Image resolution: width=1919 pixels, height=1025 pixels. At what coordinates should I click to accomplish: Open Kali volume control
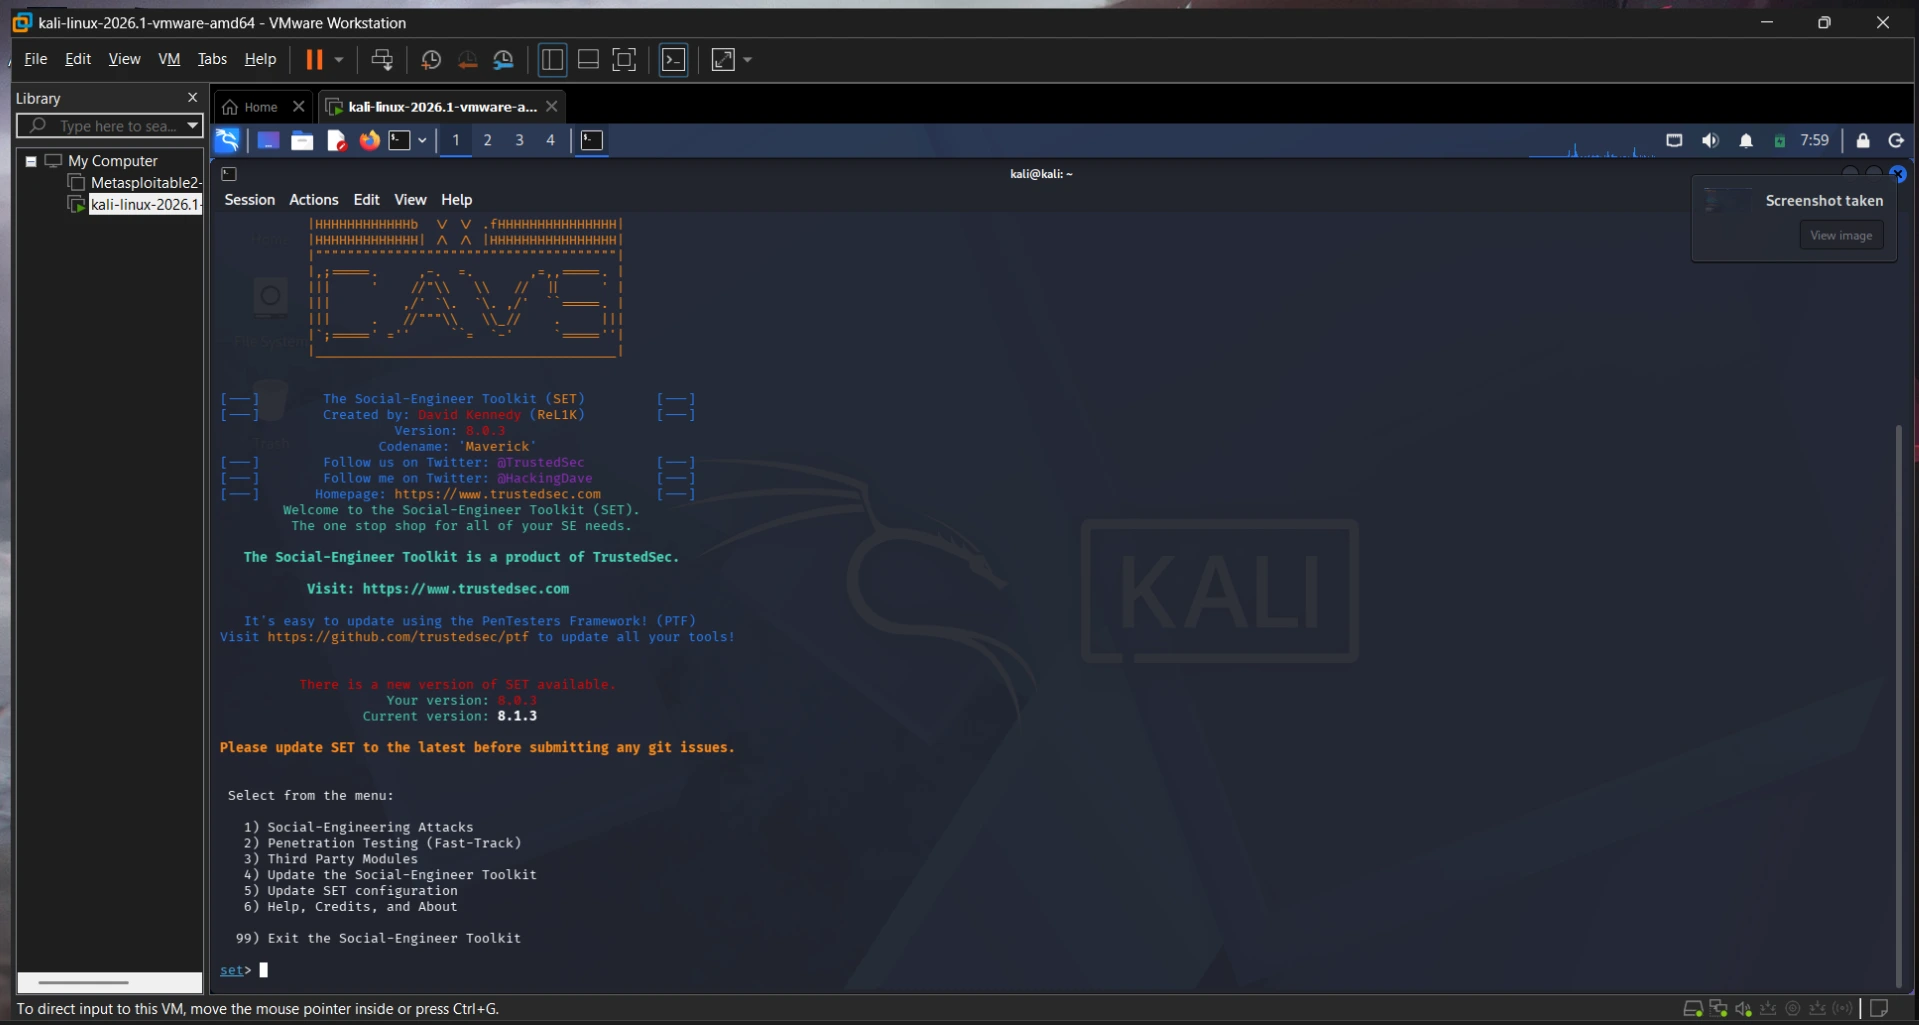[1710, 141]
